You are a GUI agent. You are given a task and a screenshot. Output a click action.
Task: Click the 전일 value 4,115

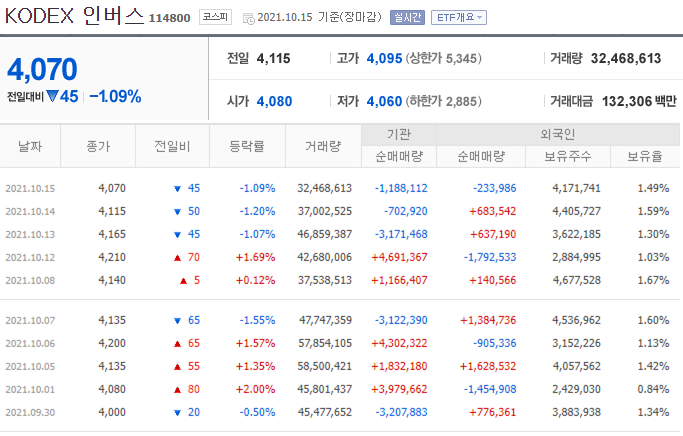coord(274,58)
